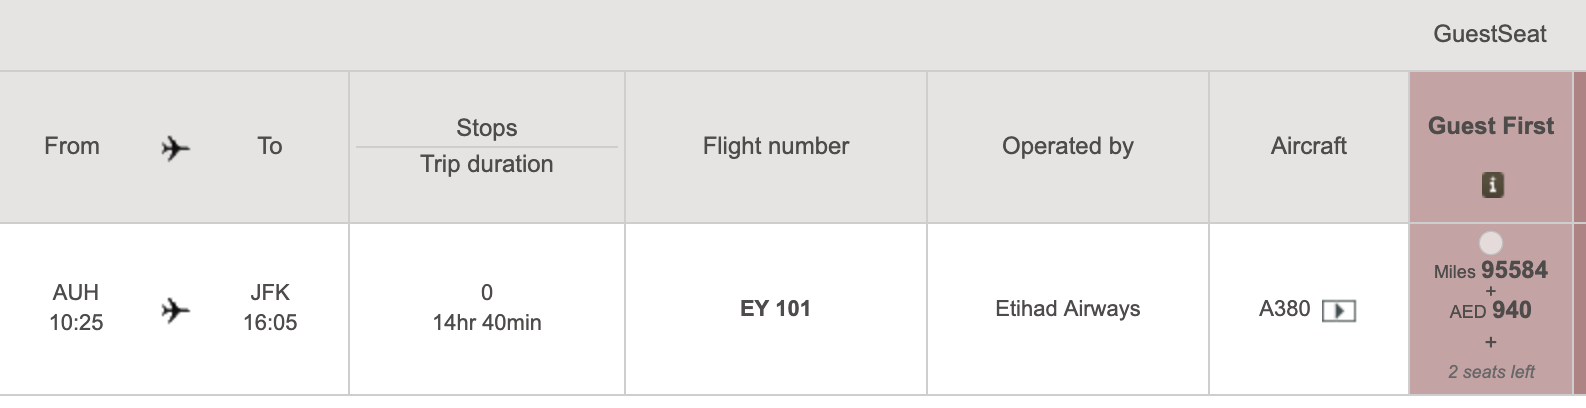Click the airplane icon between AUH and JFK
The width and height of the screenshot is (1586, 408).
[175, 311]
